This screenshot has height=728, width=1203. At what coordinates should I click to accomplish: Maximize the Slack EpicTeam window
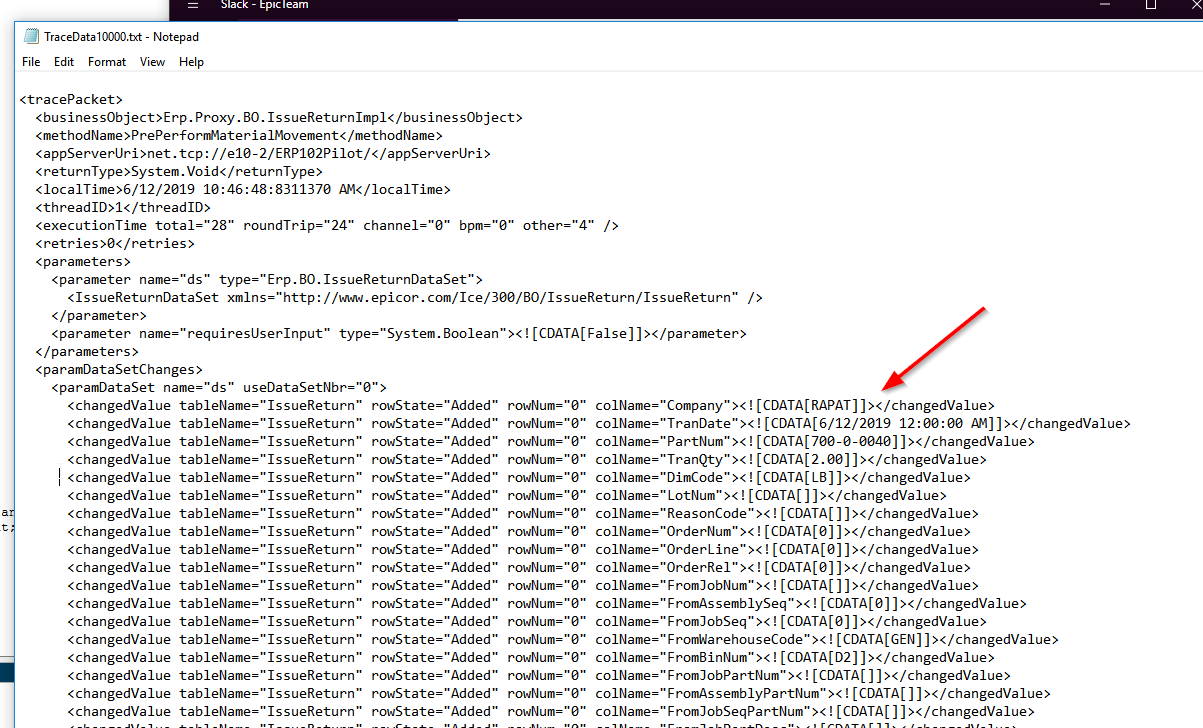pyautogui.click(x=1151, y=5)
